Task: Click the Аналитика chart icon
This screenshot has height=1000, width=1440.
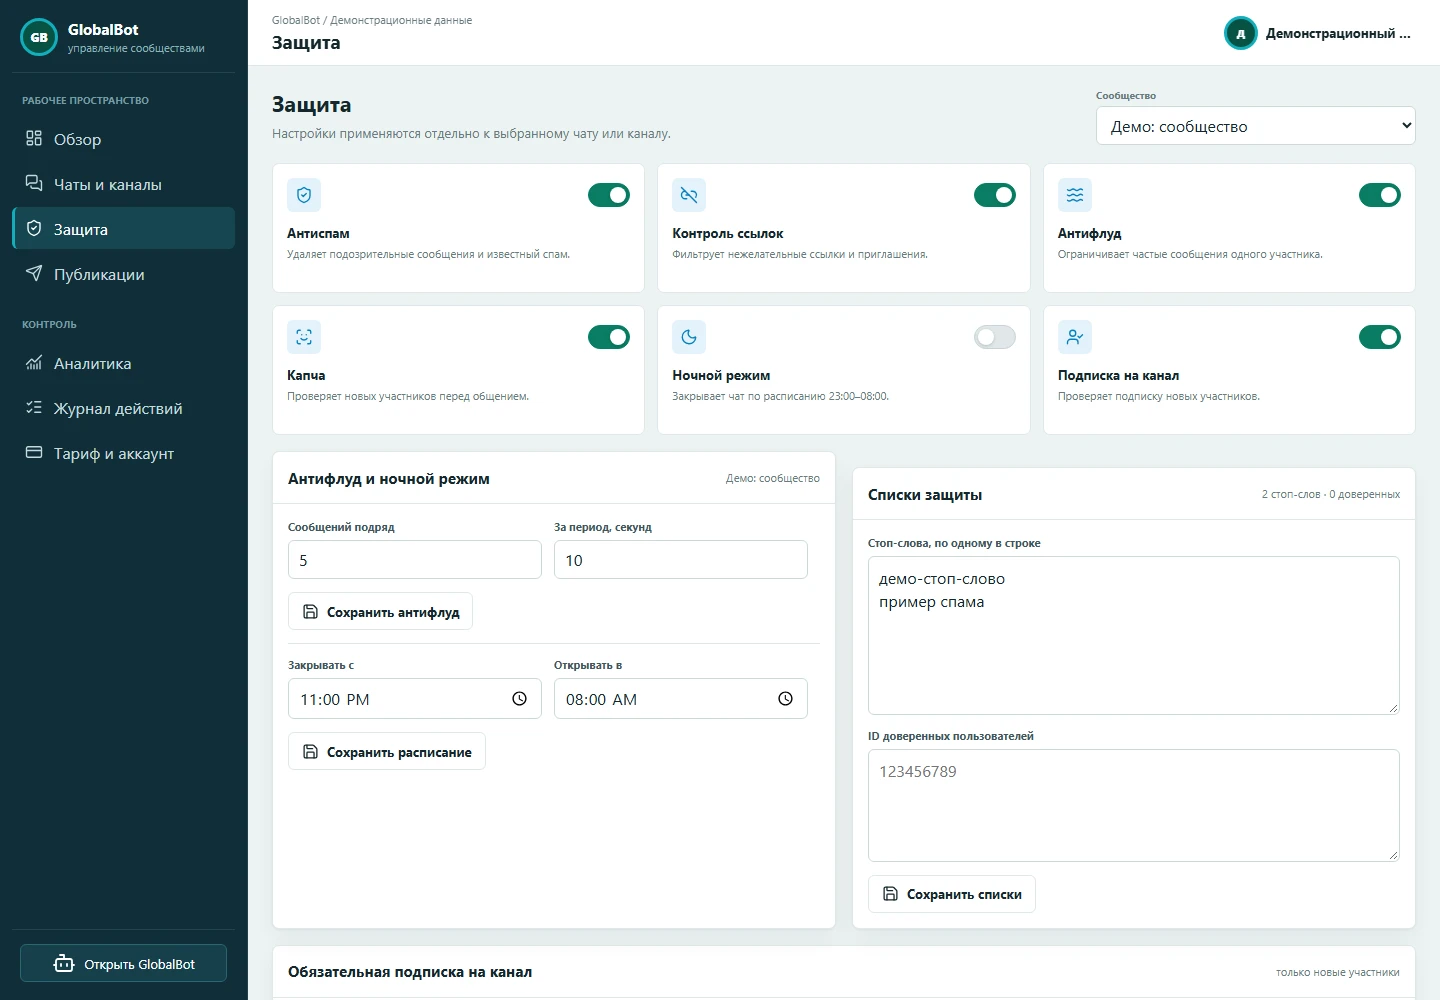Action: tap(34, 362)
